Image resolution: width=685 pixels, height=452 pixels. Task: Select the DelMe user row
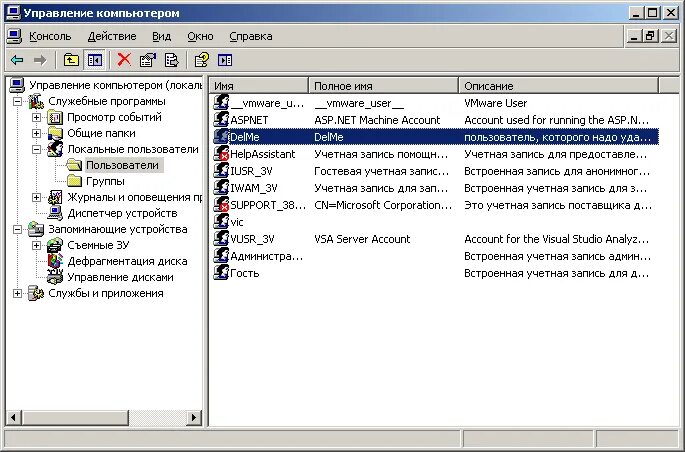pyautogui.click(x=436, y=137)
